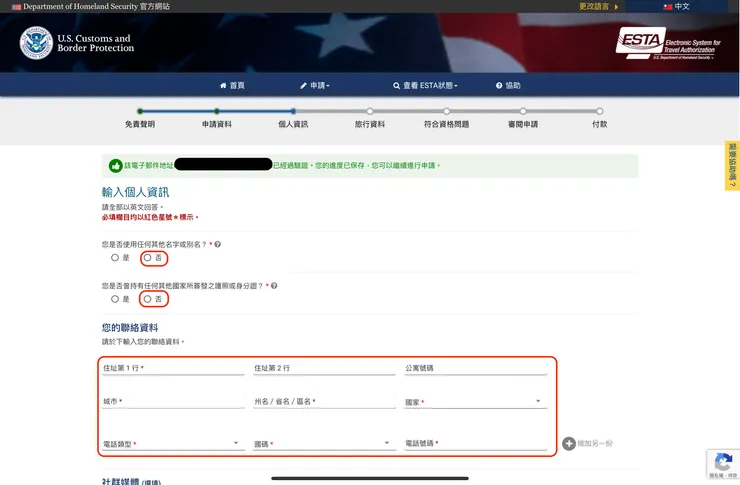
Task: Open the 更改語言 language selector
Action: [598, 7]
